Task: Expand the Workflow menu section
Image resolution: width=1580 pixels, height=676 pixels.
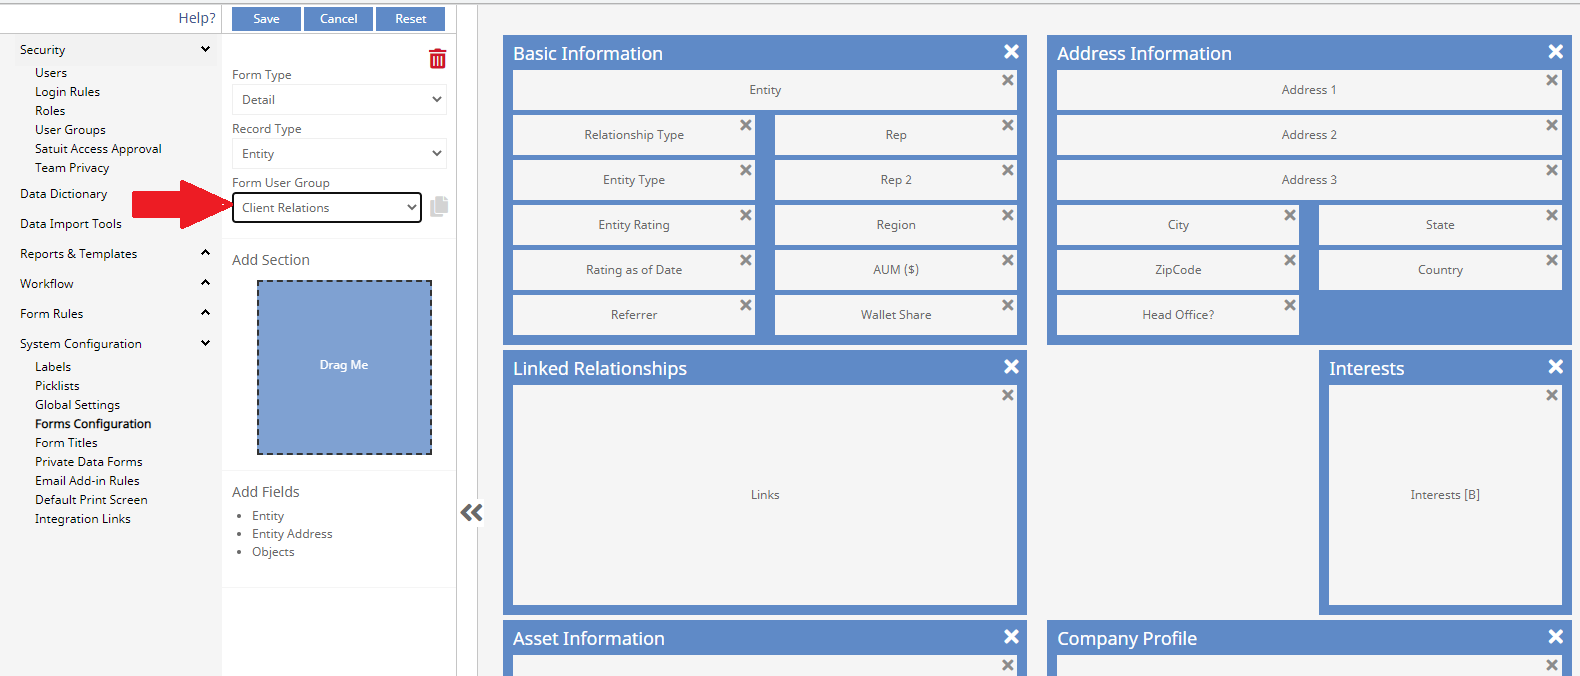Action: (x=205, y=283)
